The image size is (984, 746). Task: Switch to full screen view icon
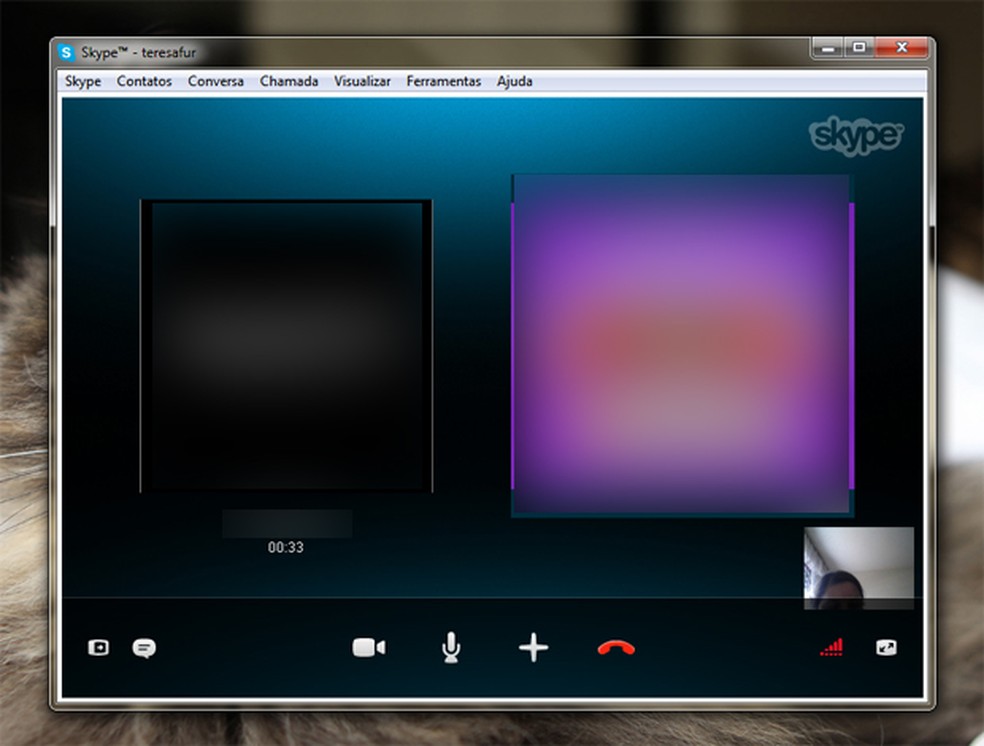[886, 647]
